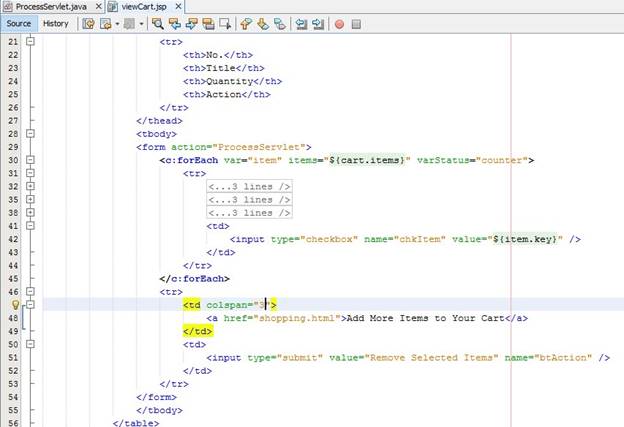This screenshot has width=624, height=427.
Task: Click the '<th>Quantity</th>' line
Action: pyautogui.click(x=232, y=81)
